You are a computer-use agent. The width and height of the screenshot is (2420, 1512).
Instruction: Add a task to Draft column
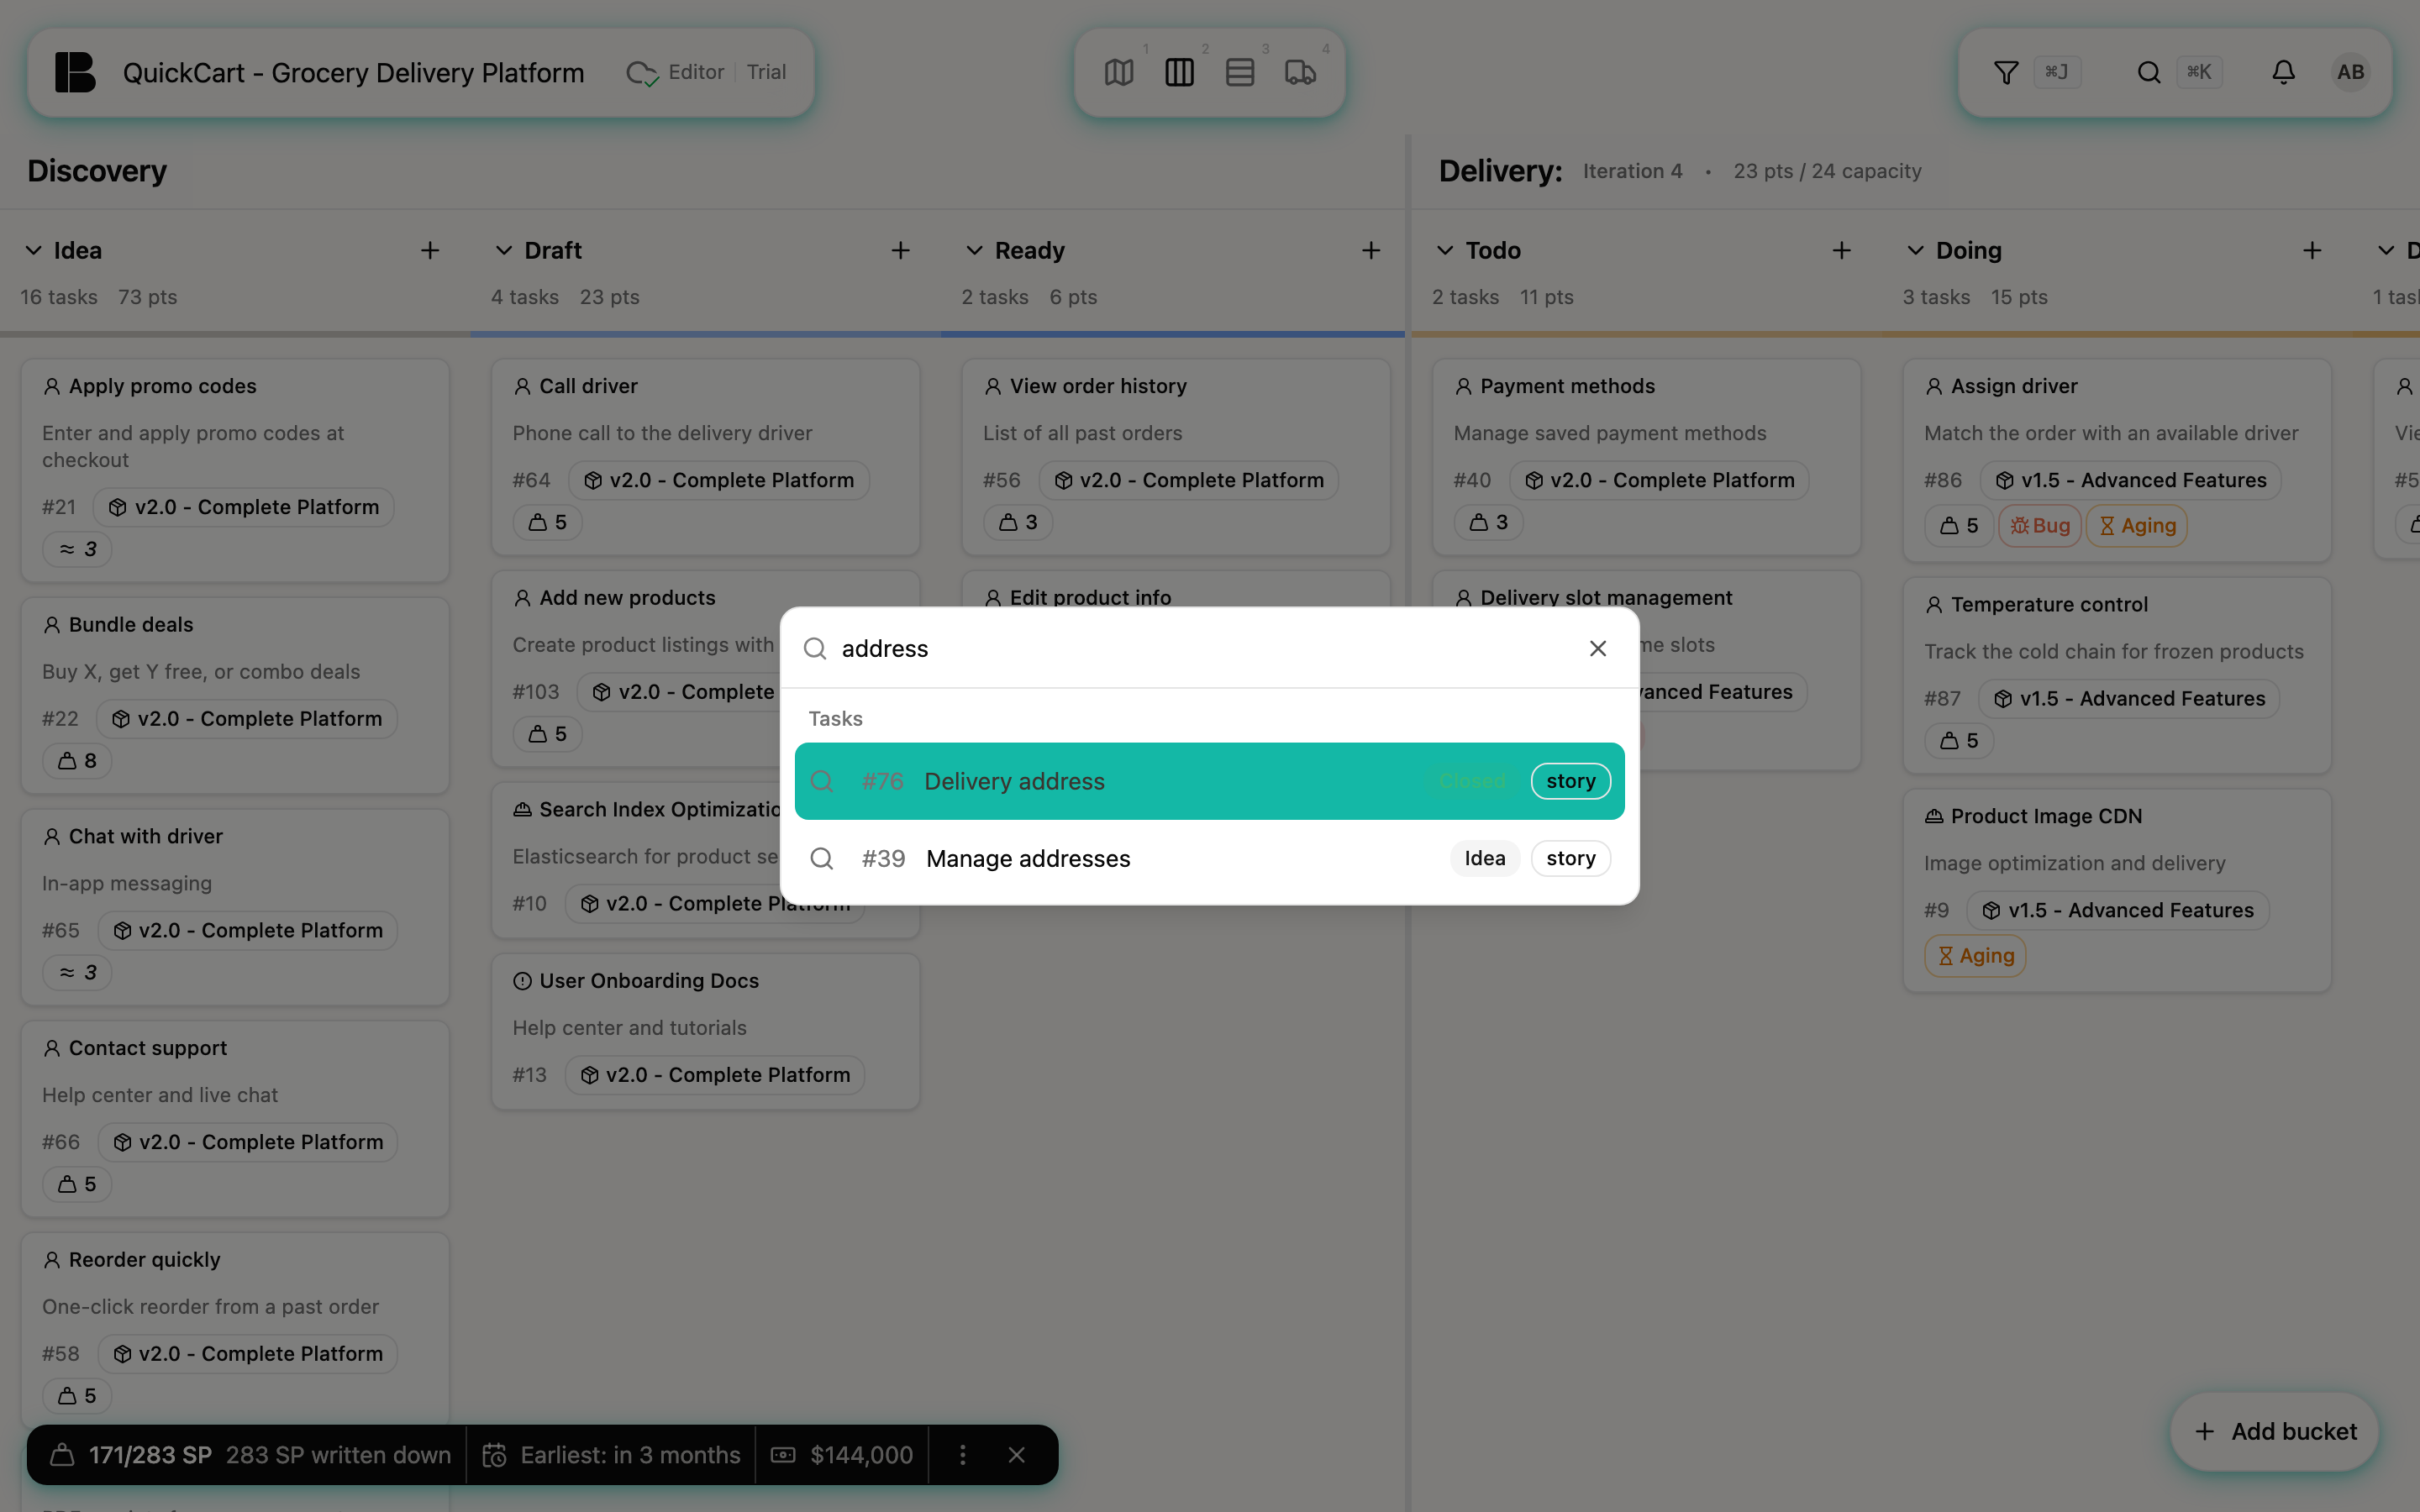pos(900,250)
